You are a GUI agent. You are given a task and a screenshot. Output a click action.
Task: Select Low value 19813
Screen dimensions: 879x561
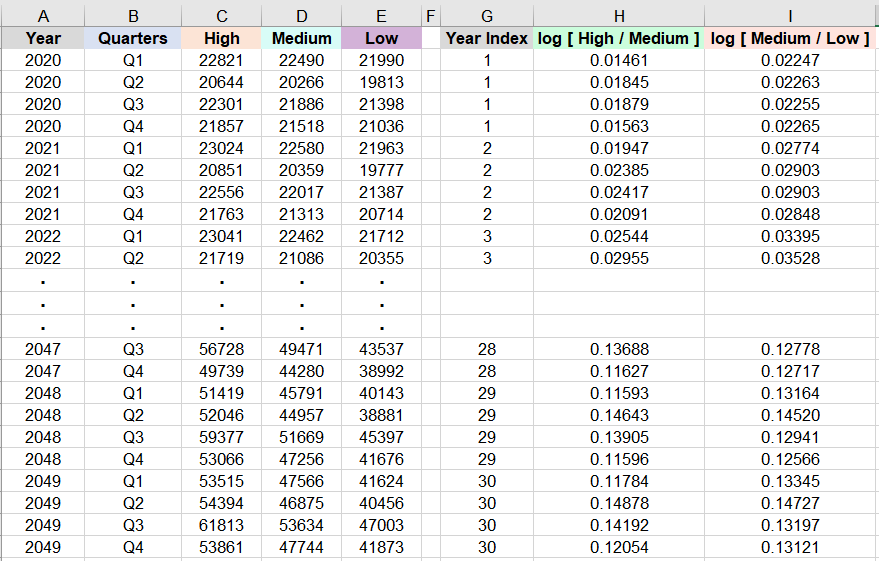tap(381, 82)
